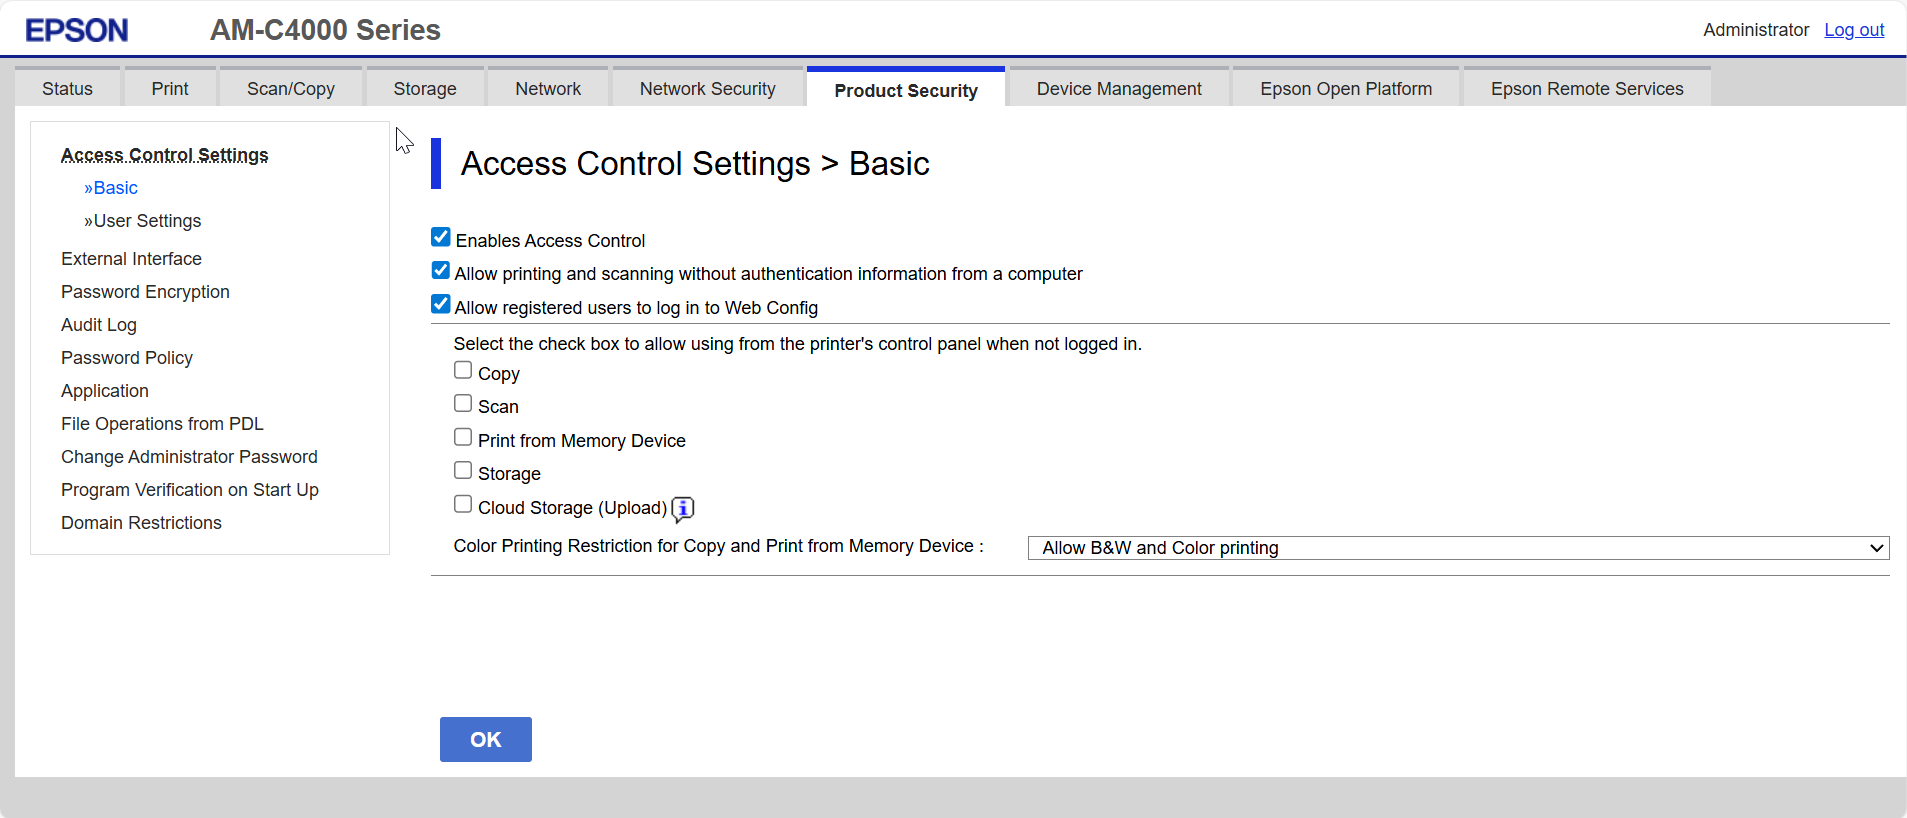Open the Device Management tab
1907x818 pixels.
(x=1118, y=89)
